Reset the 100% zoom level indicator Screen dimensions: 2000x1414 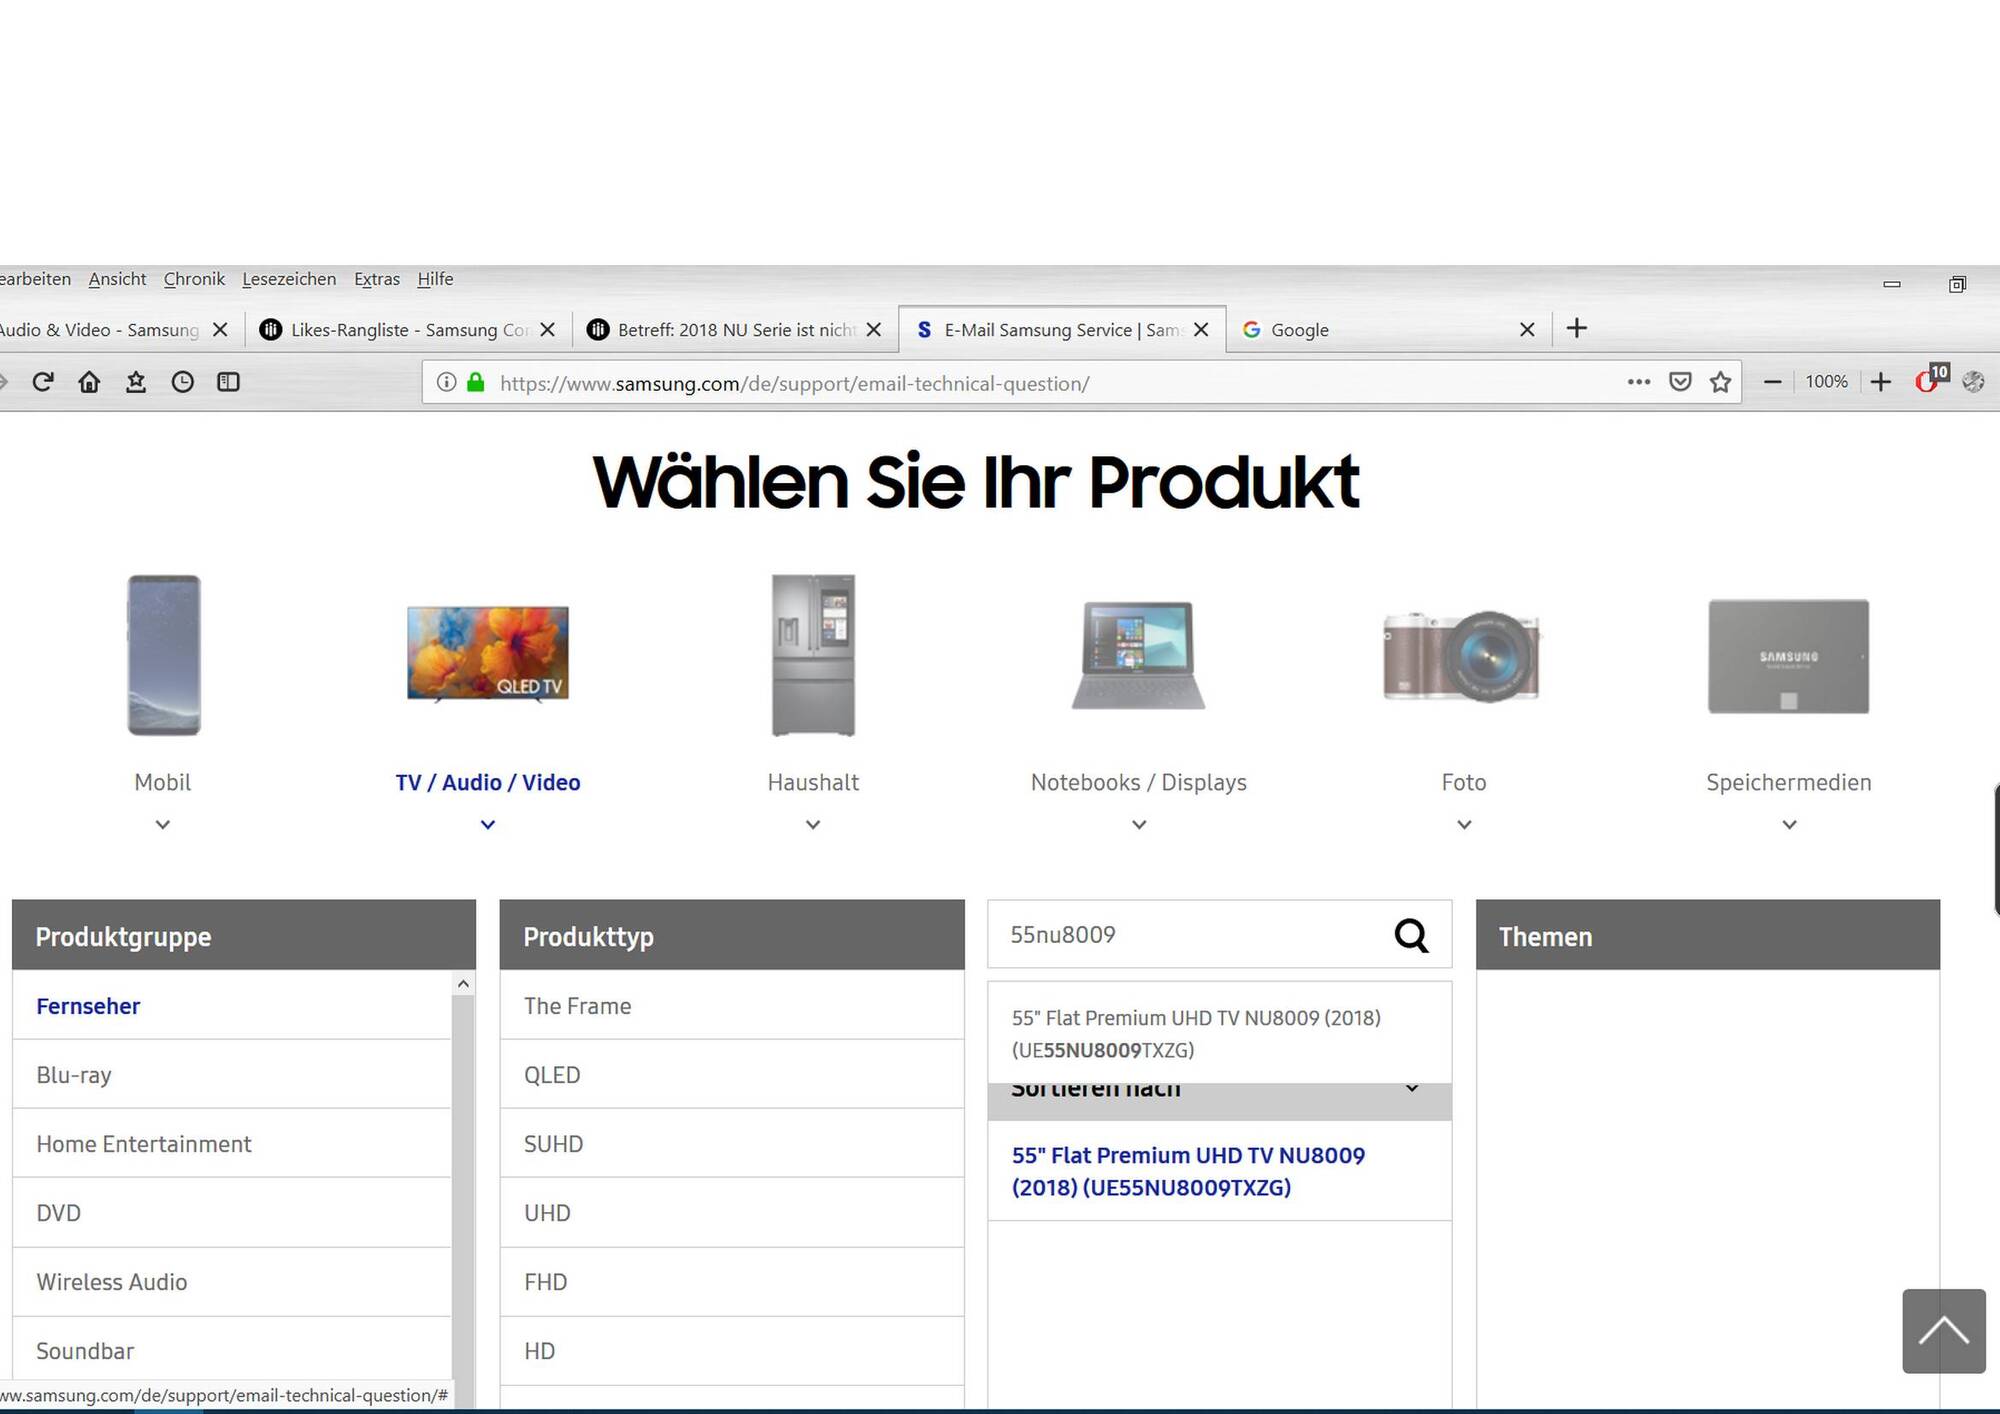(1826, 382)
